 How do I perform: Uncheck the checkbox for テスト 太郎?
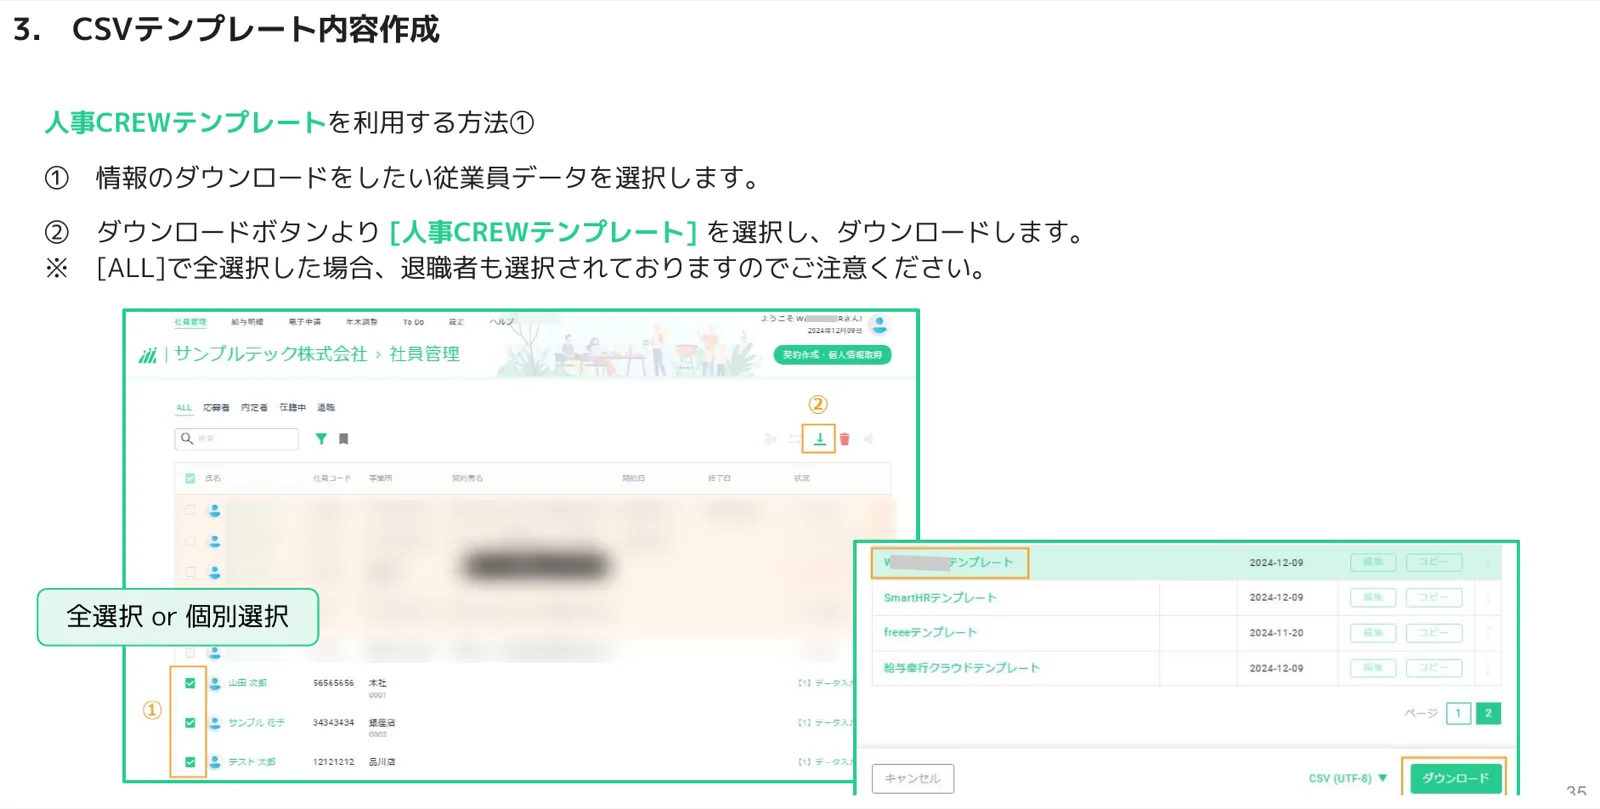pyautogui.click(x=190, y=762)
